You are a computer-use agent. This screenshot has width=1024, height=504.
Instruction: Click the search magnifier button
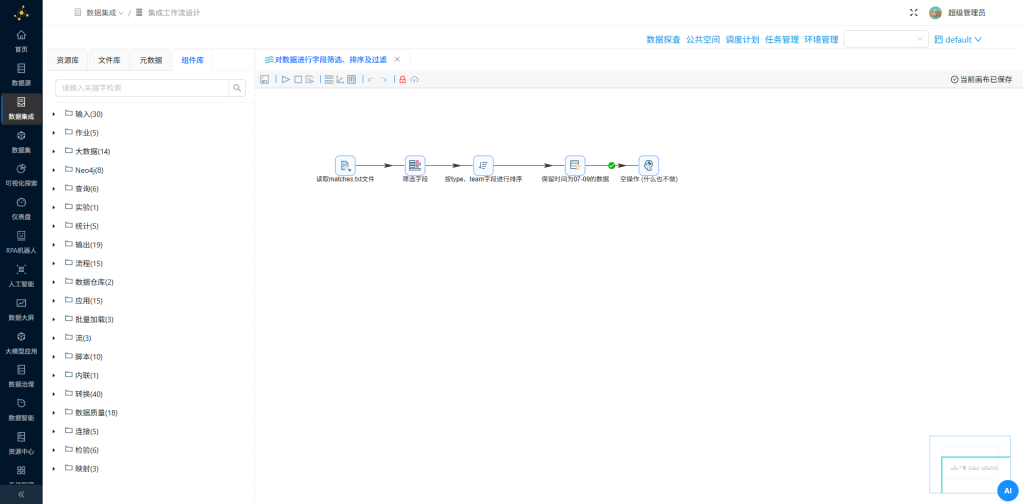pos(237,87)
